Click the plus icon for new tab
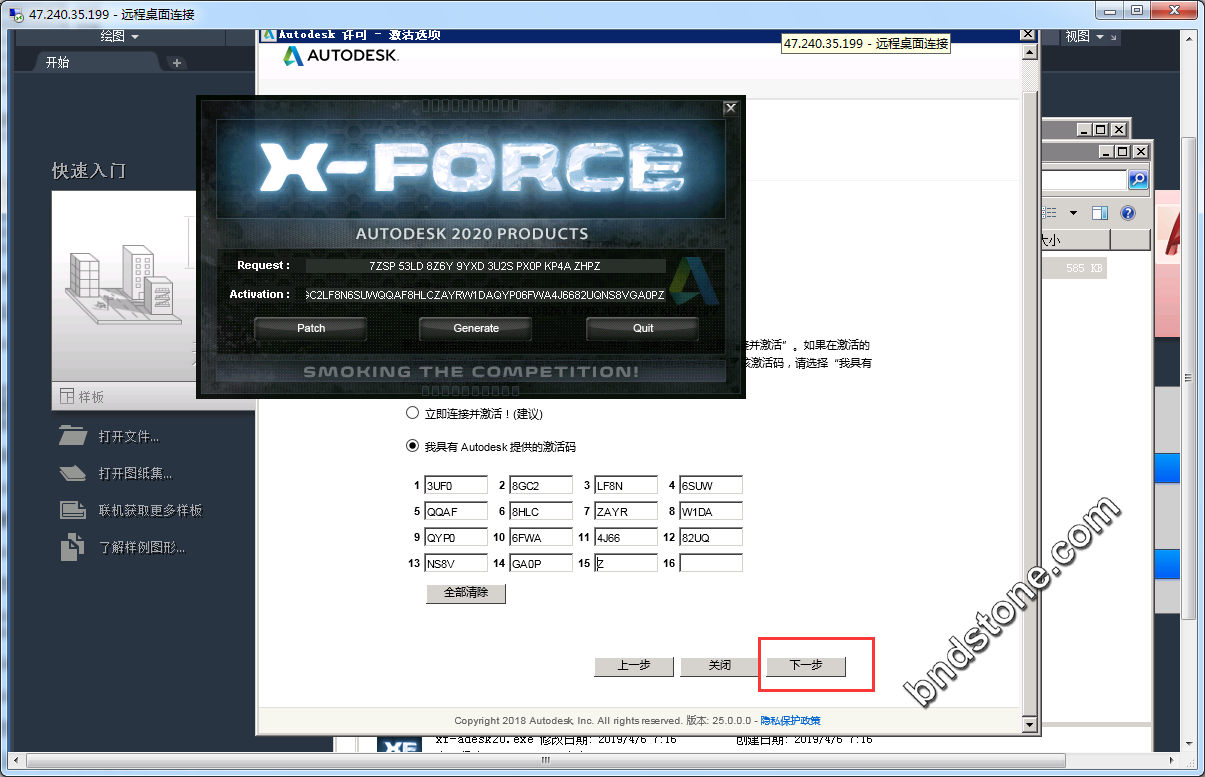The width and height of the screenshot is (1205, 777). point(177,63)
